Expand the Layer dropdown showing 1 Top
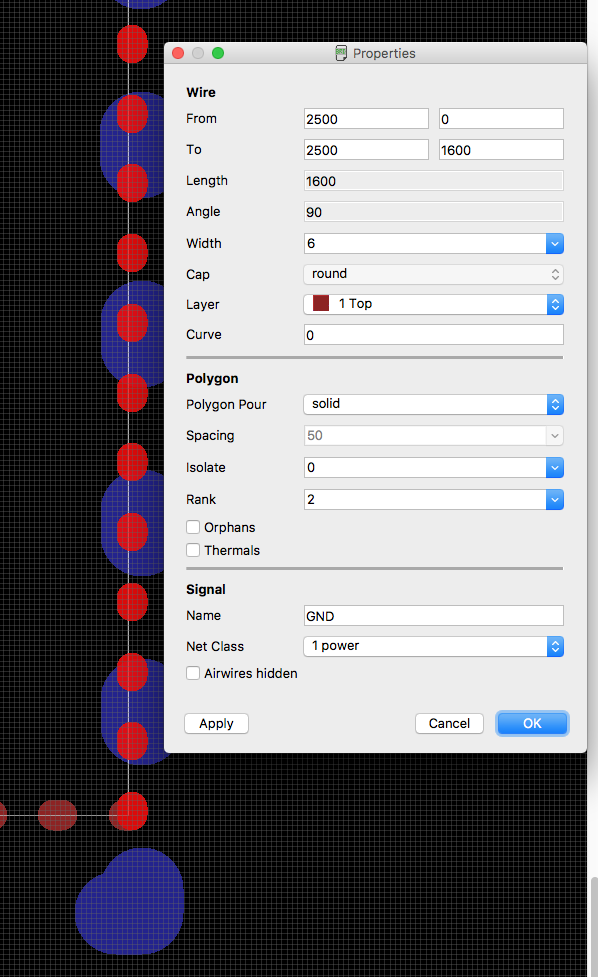This screenshot has height=977, width=598. pyautogui.click(x=434, y=304)
